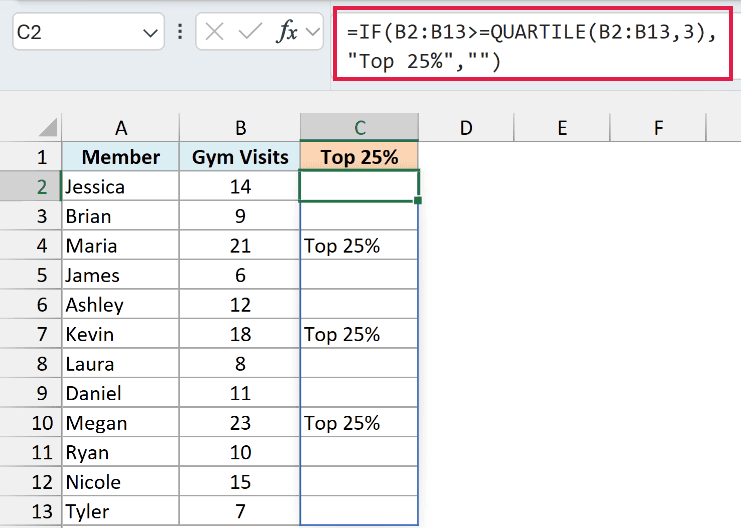Click the Name Box showing C2
This screenshot has height=528, width=741.
(x=88, y=32)
